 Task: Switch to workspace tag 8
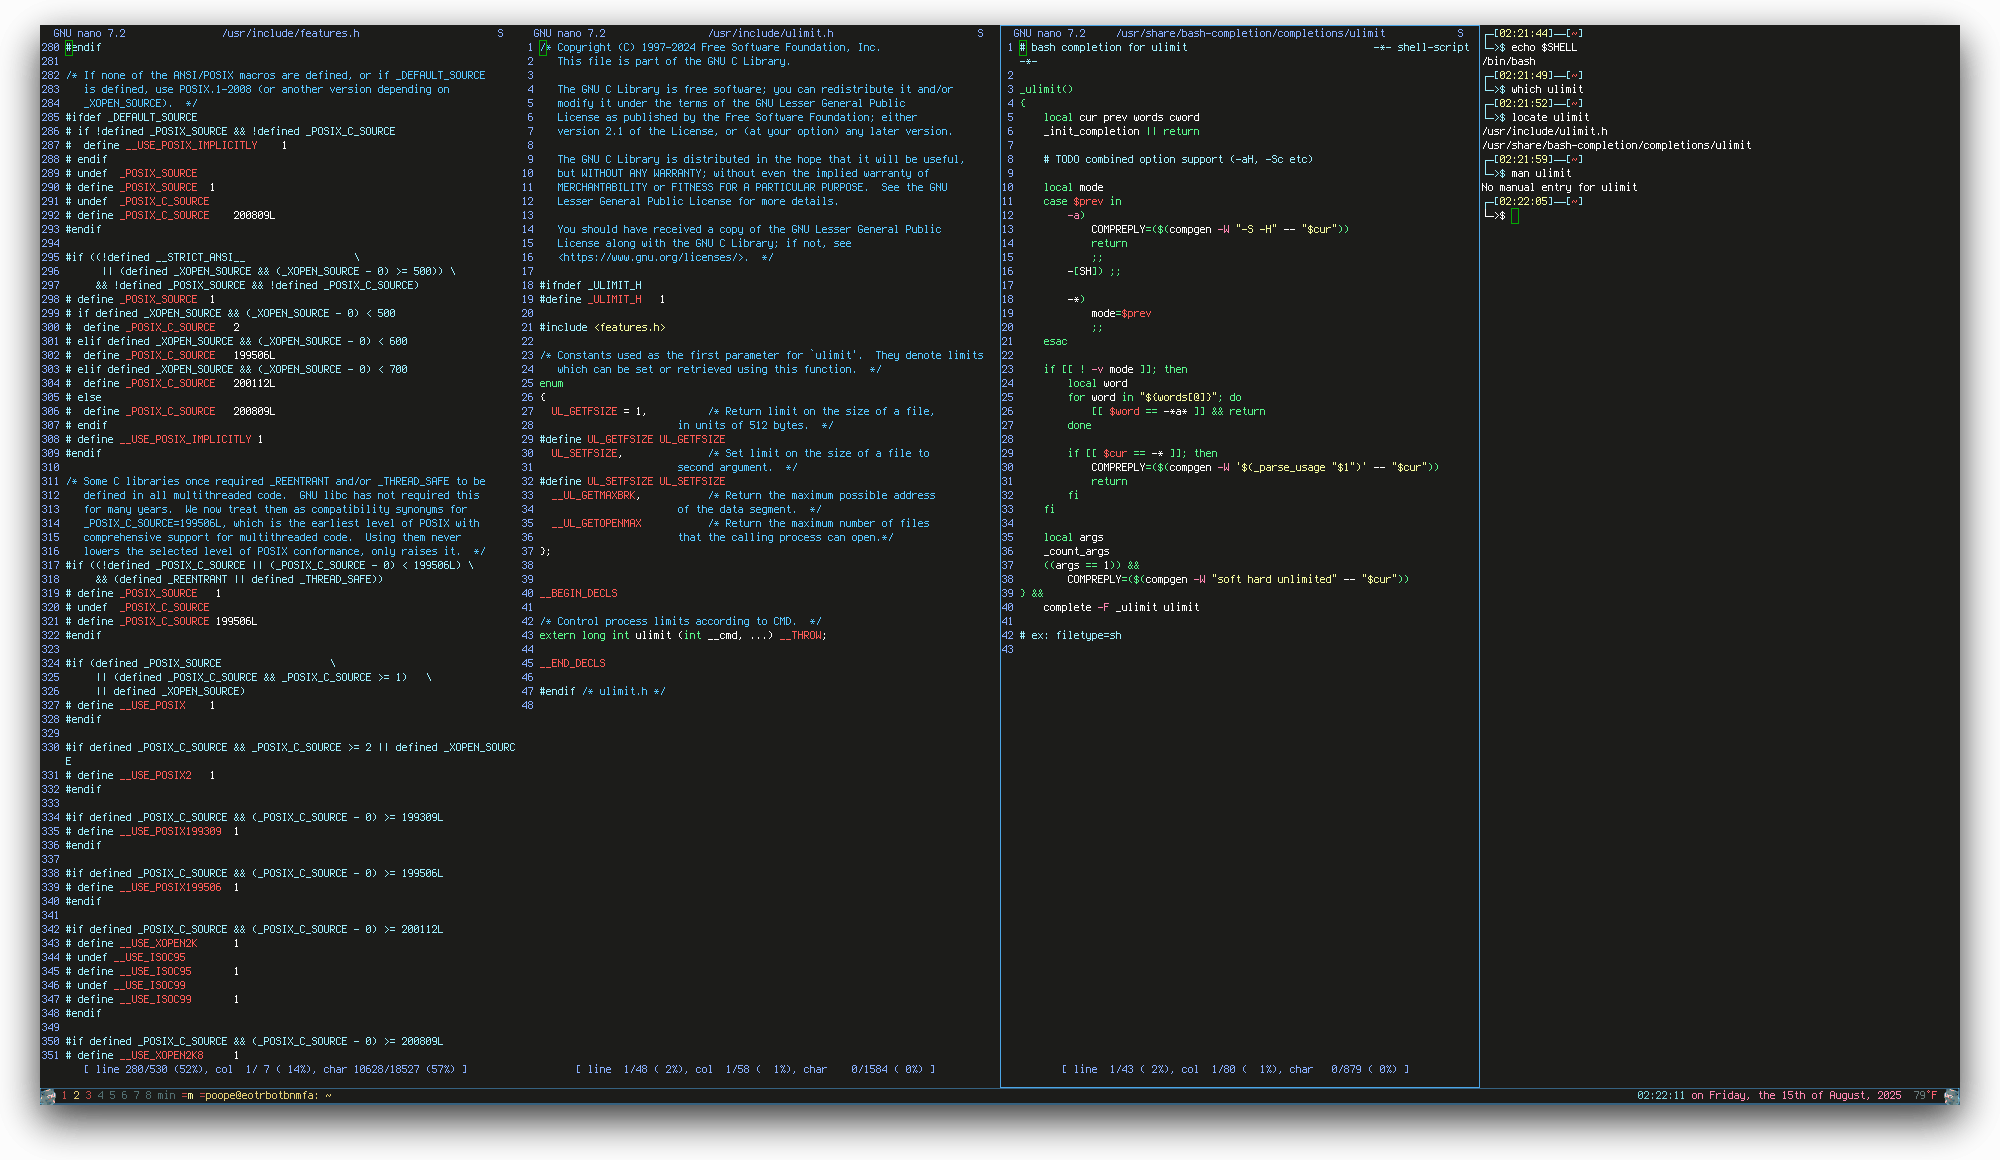click(x=148, y=1096)
